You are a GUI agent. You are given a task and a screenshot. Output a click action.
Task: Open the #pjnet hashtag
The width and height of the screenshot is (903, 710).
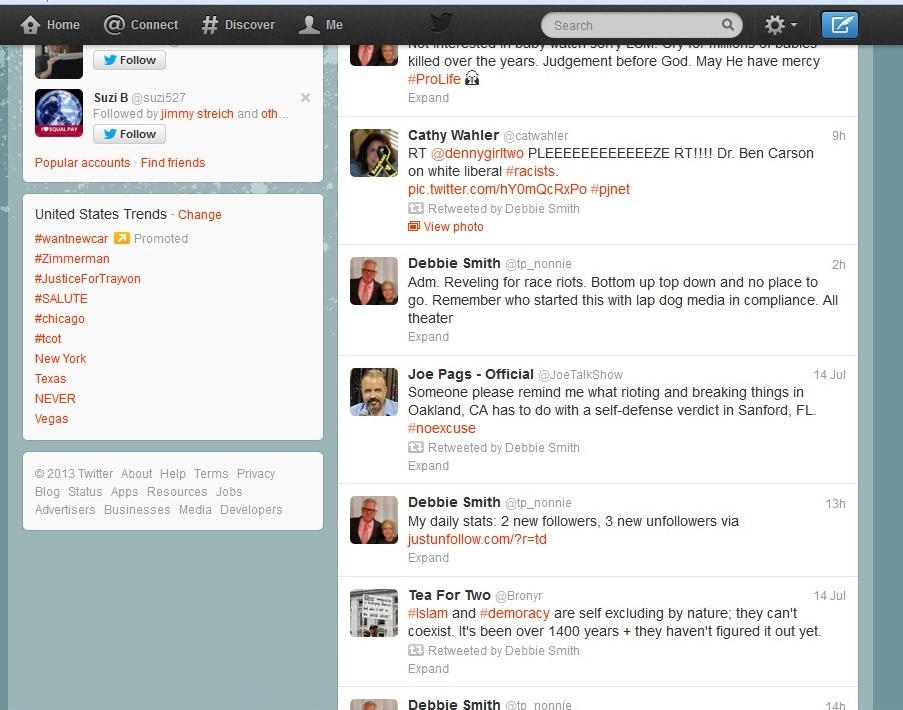click(610, 189)
